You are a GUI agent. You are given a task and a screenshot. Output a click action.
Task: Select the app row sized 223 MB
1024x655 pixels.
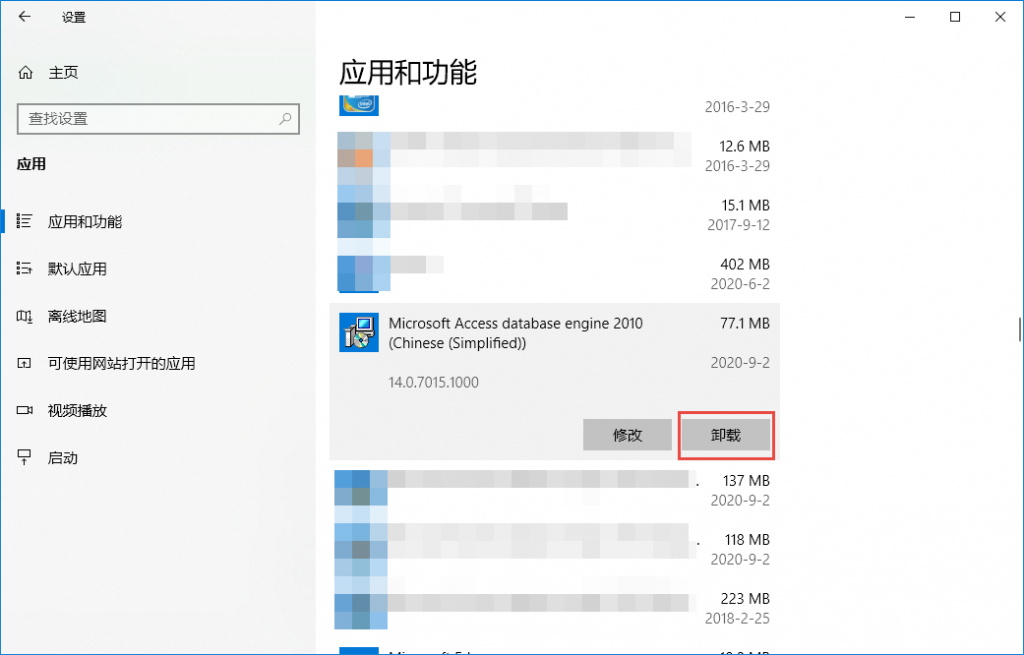(554, 608)
